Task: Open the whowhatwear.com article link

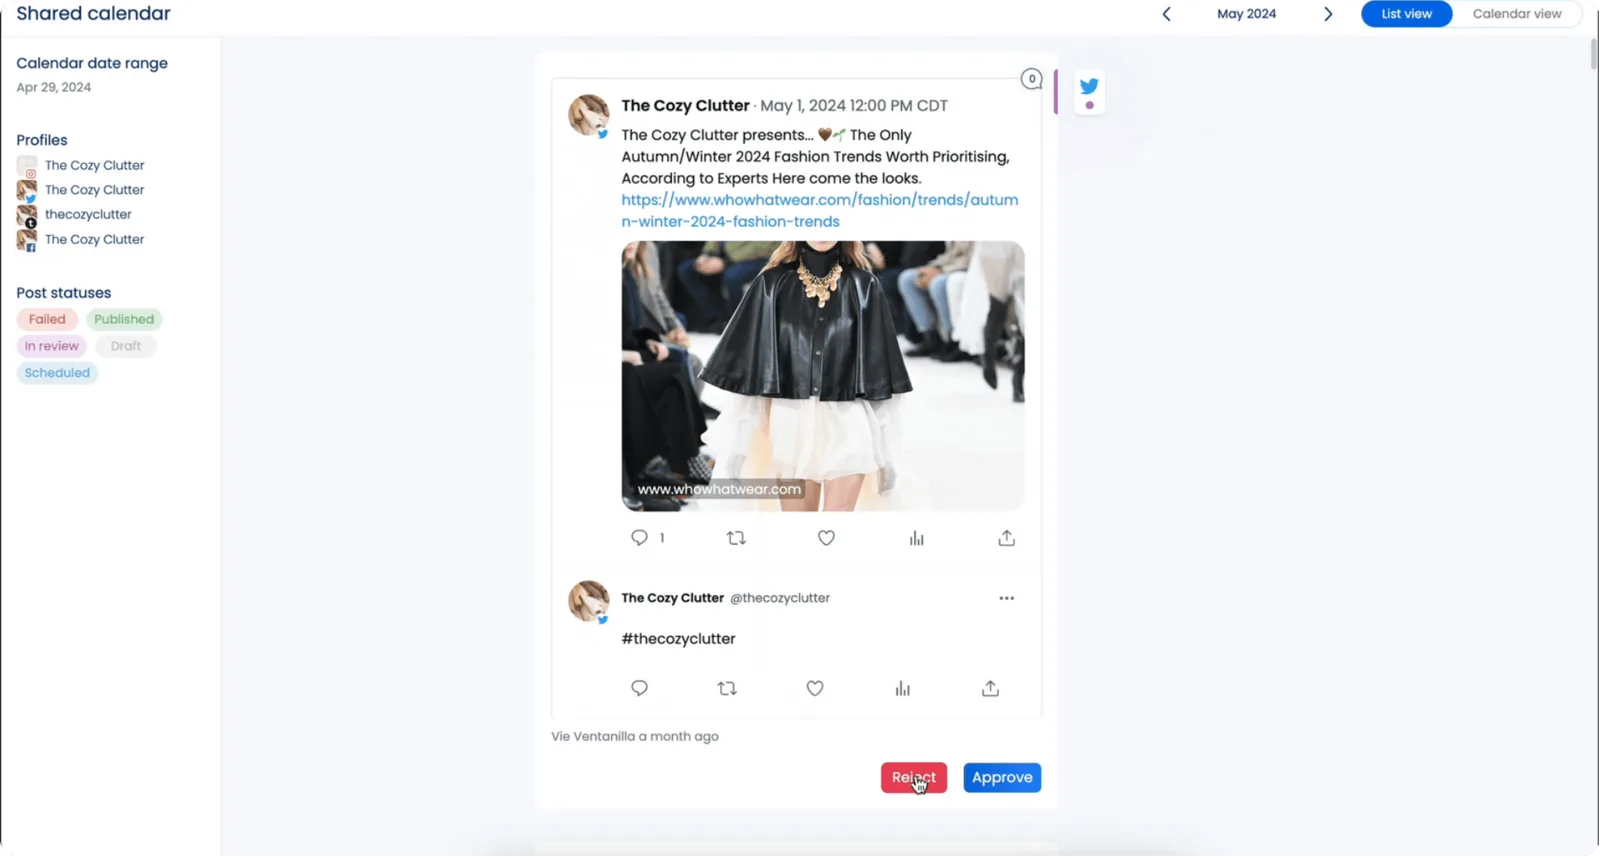Action: coord(820,211)
